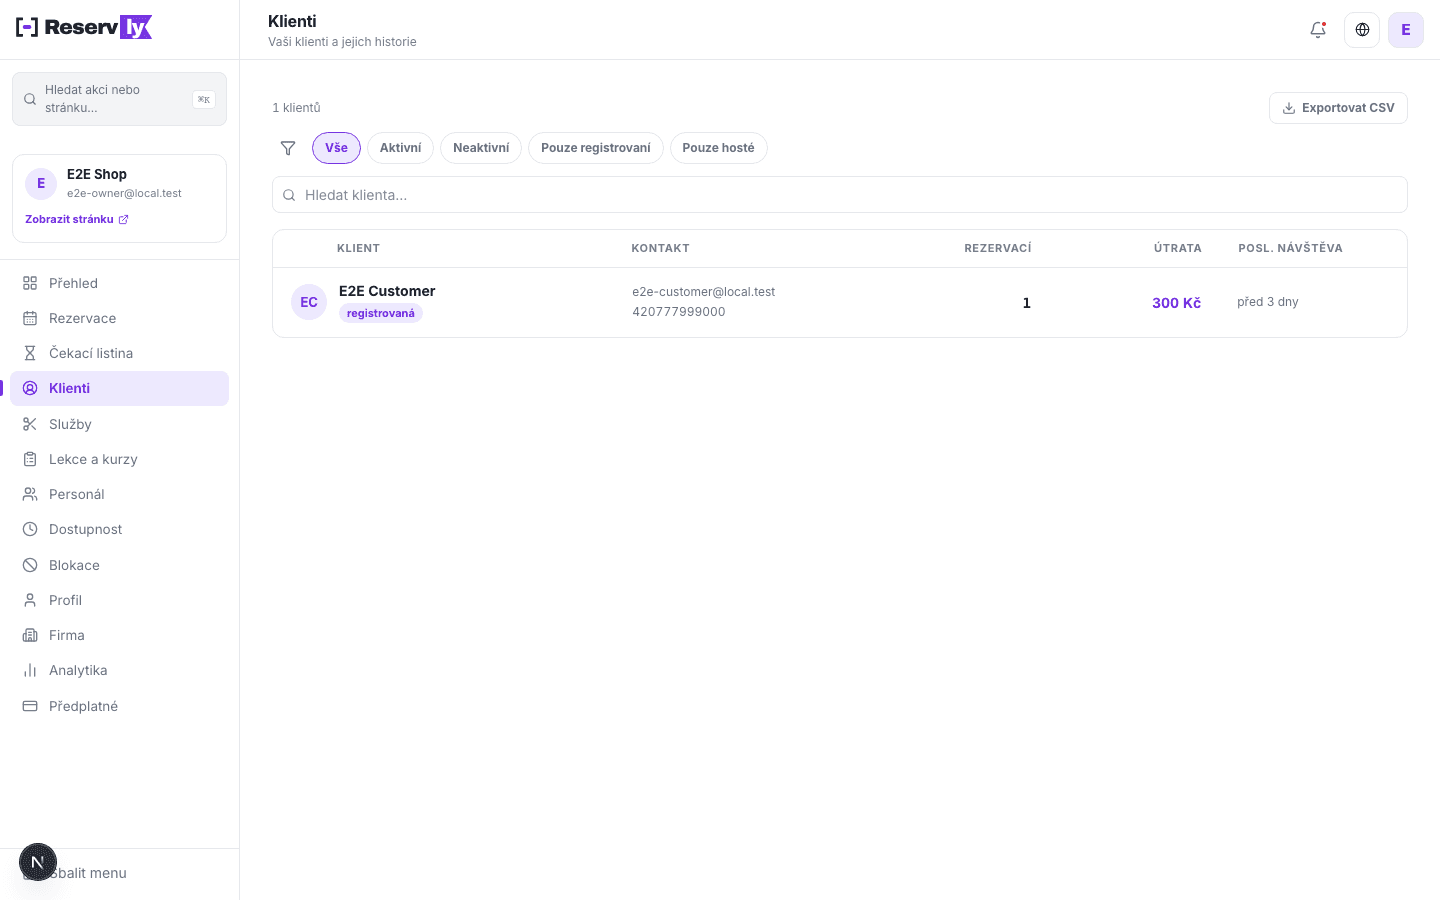Click the ÚTRATA column header
This screenshot has height=900, width=1440.
pos(1178,248)
